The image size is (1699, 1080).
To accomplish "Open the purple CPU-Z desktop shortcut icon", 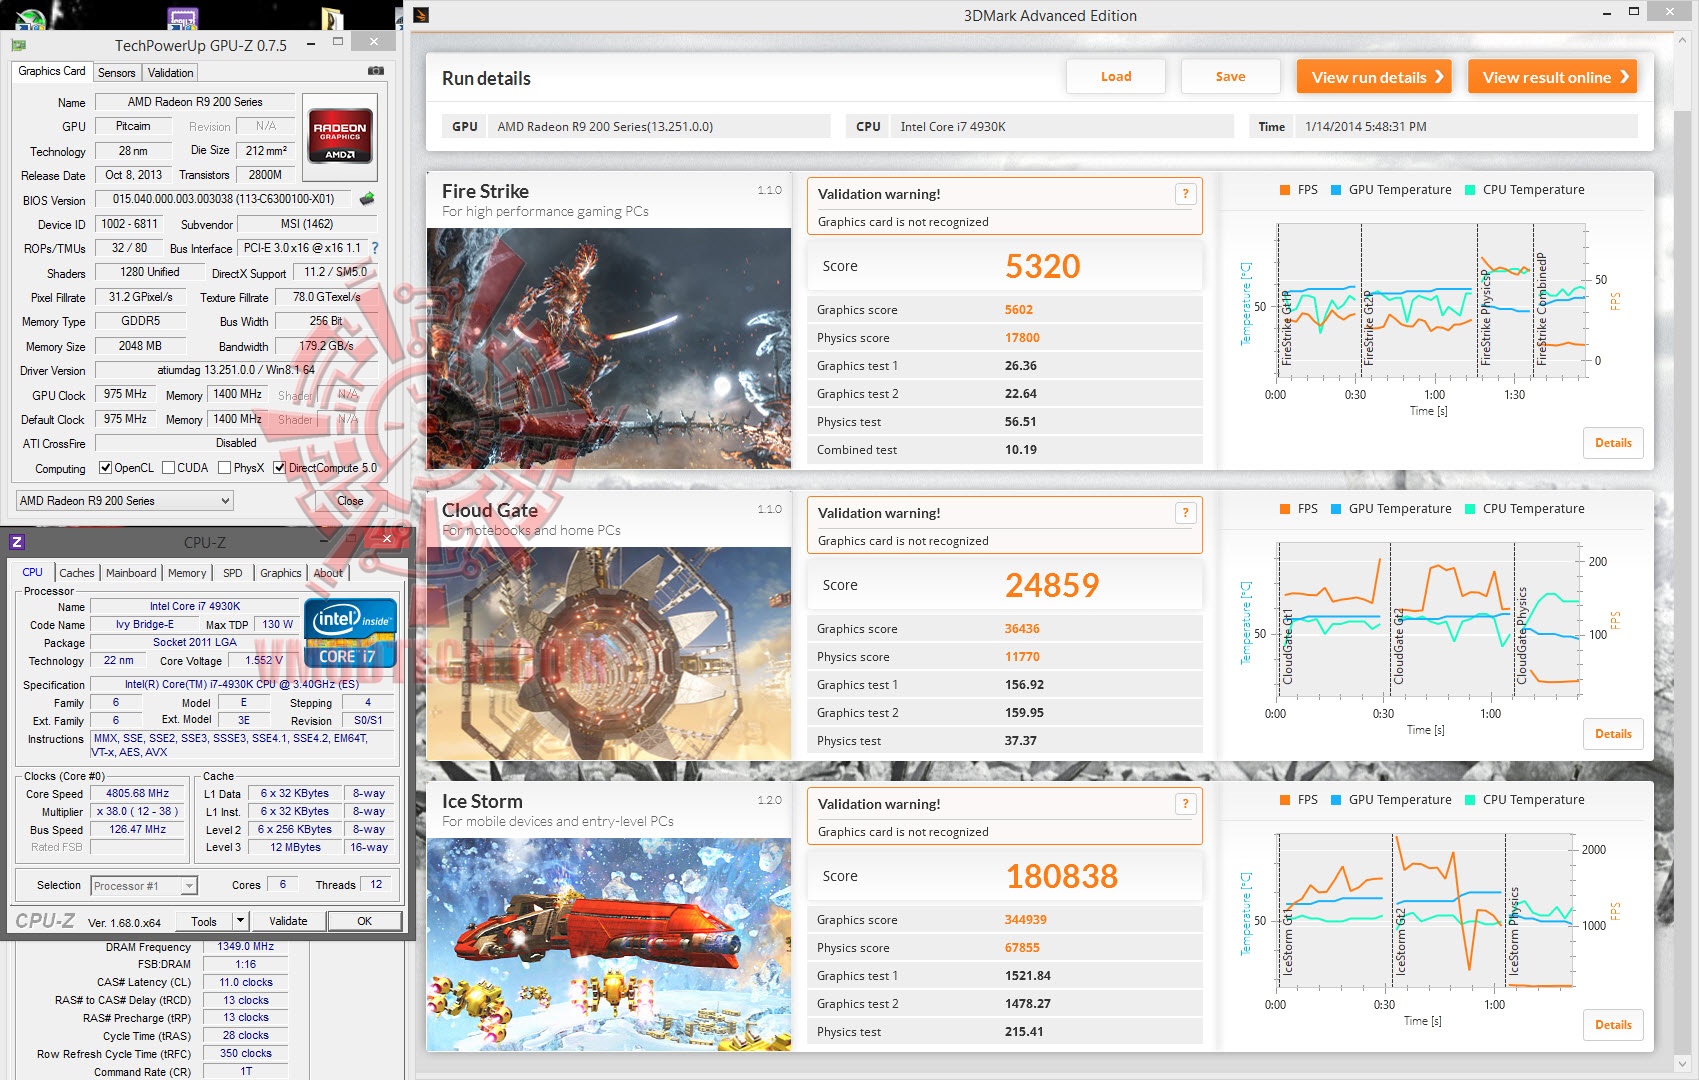I will click(183, 17).
